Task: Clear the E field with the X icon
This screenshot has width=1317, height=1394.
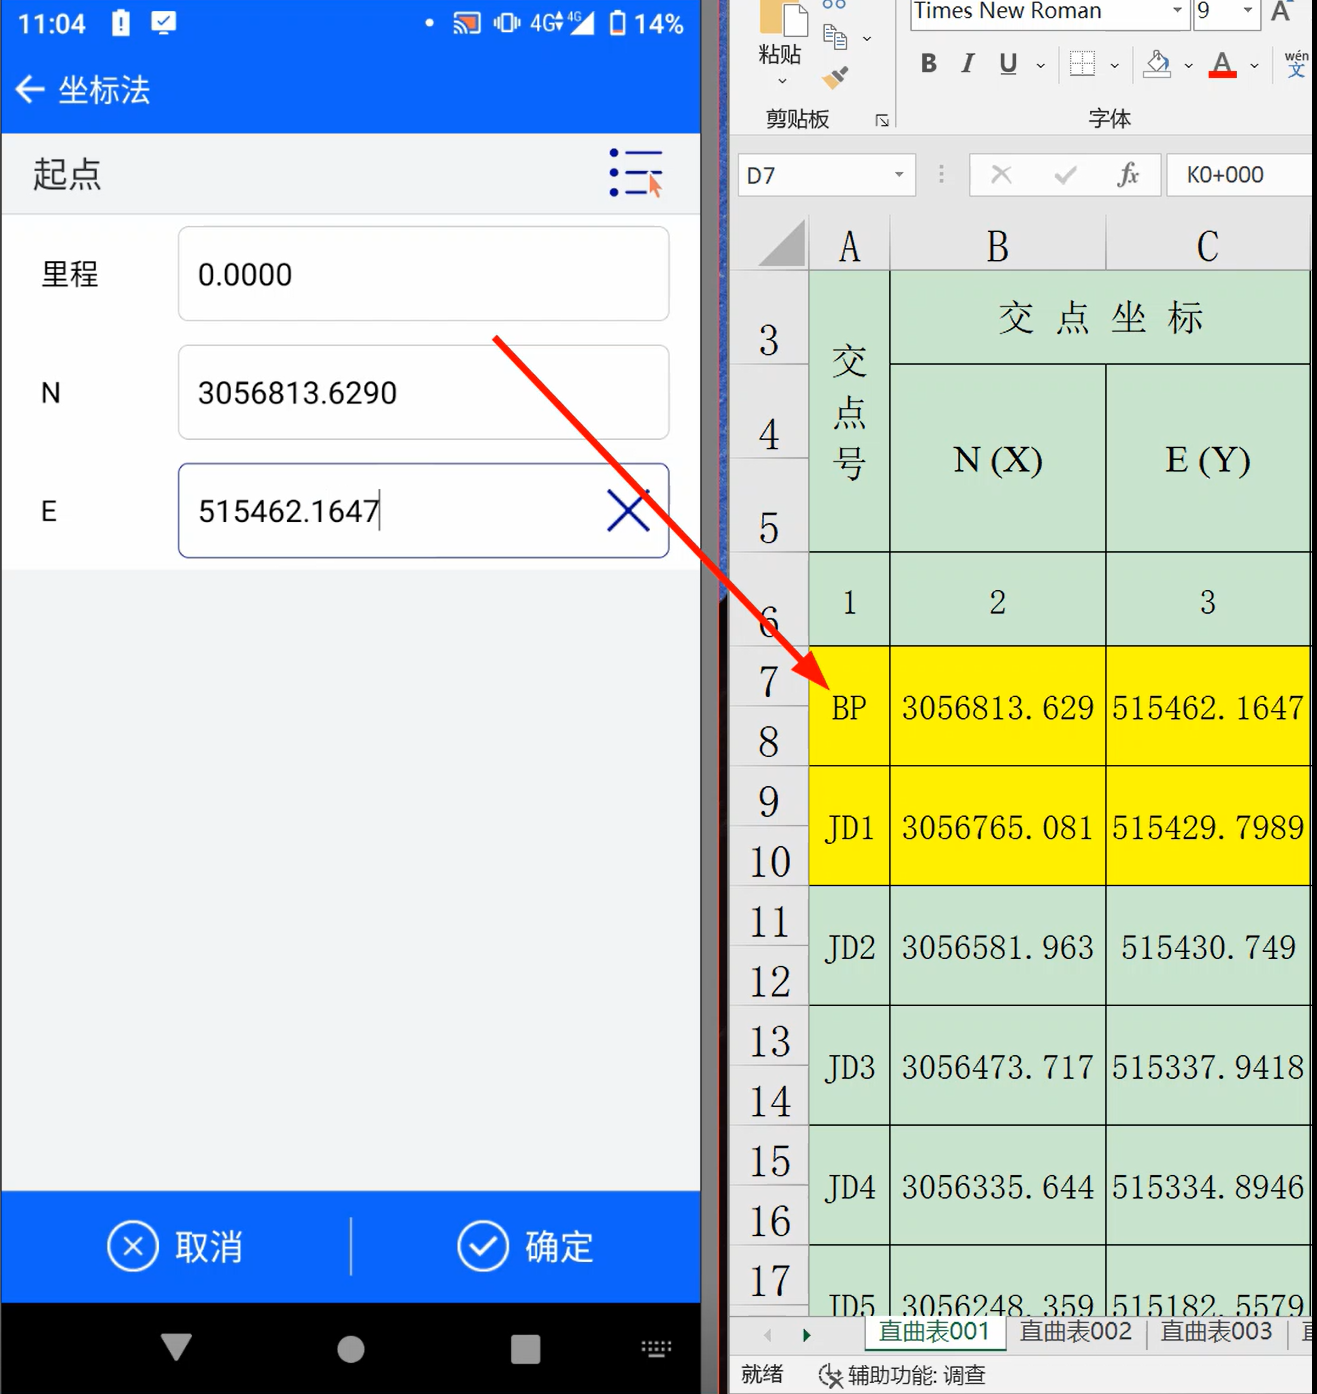Action: 628,511
